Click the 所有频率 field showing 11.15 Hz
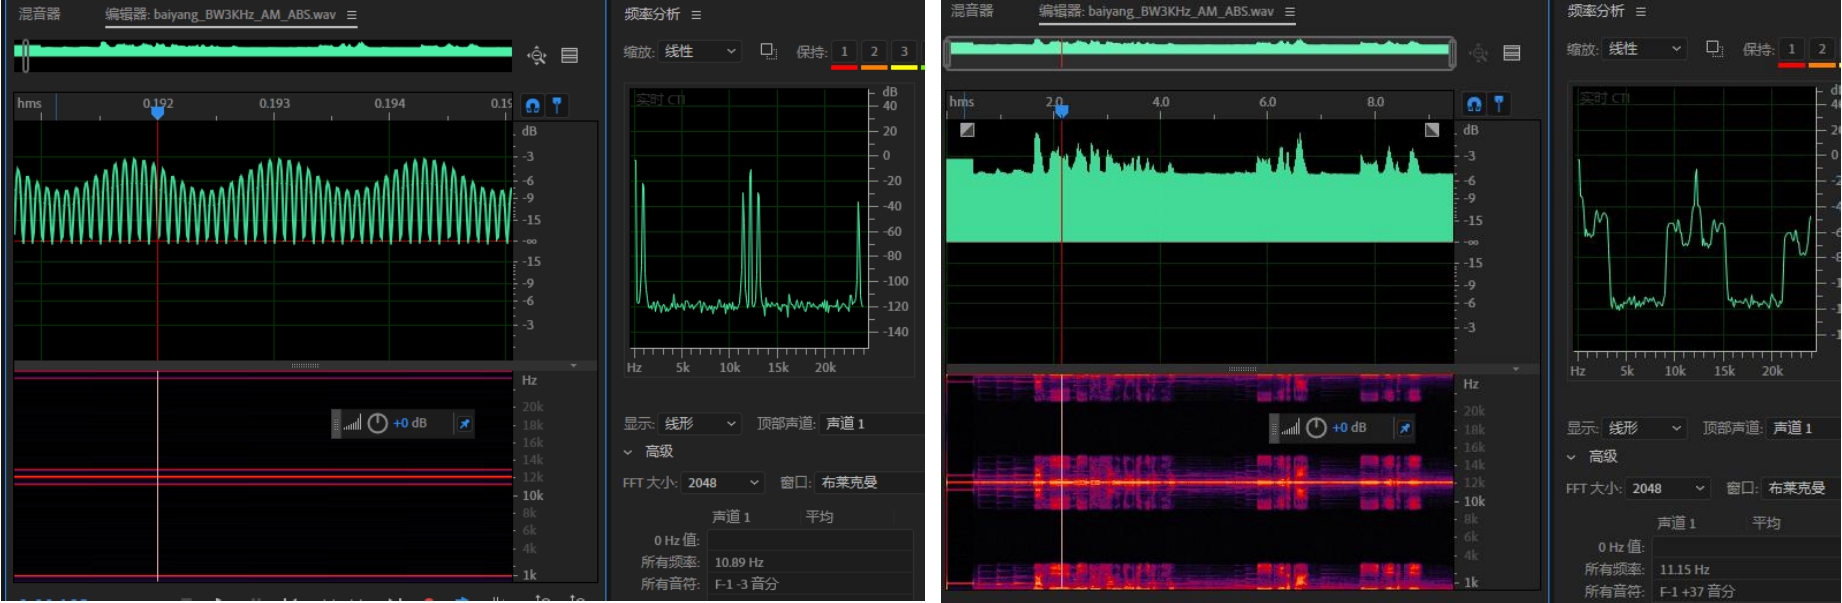This screenshot has width=1842, height=603. (x=1744, y=569)
